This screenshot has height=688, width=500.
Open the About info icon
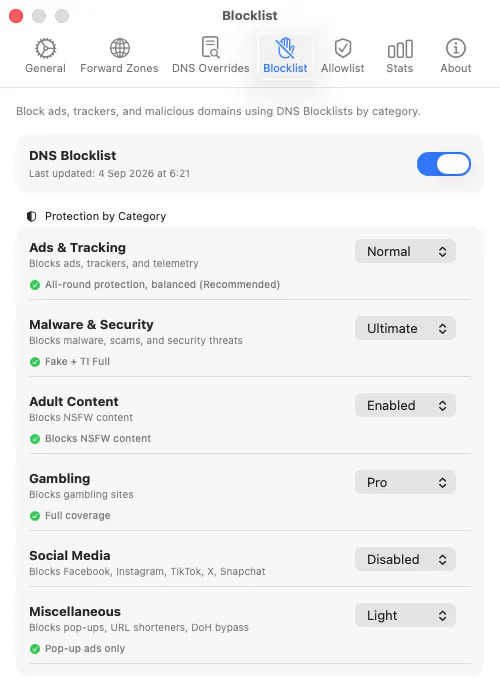(x=456, y=48)
